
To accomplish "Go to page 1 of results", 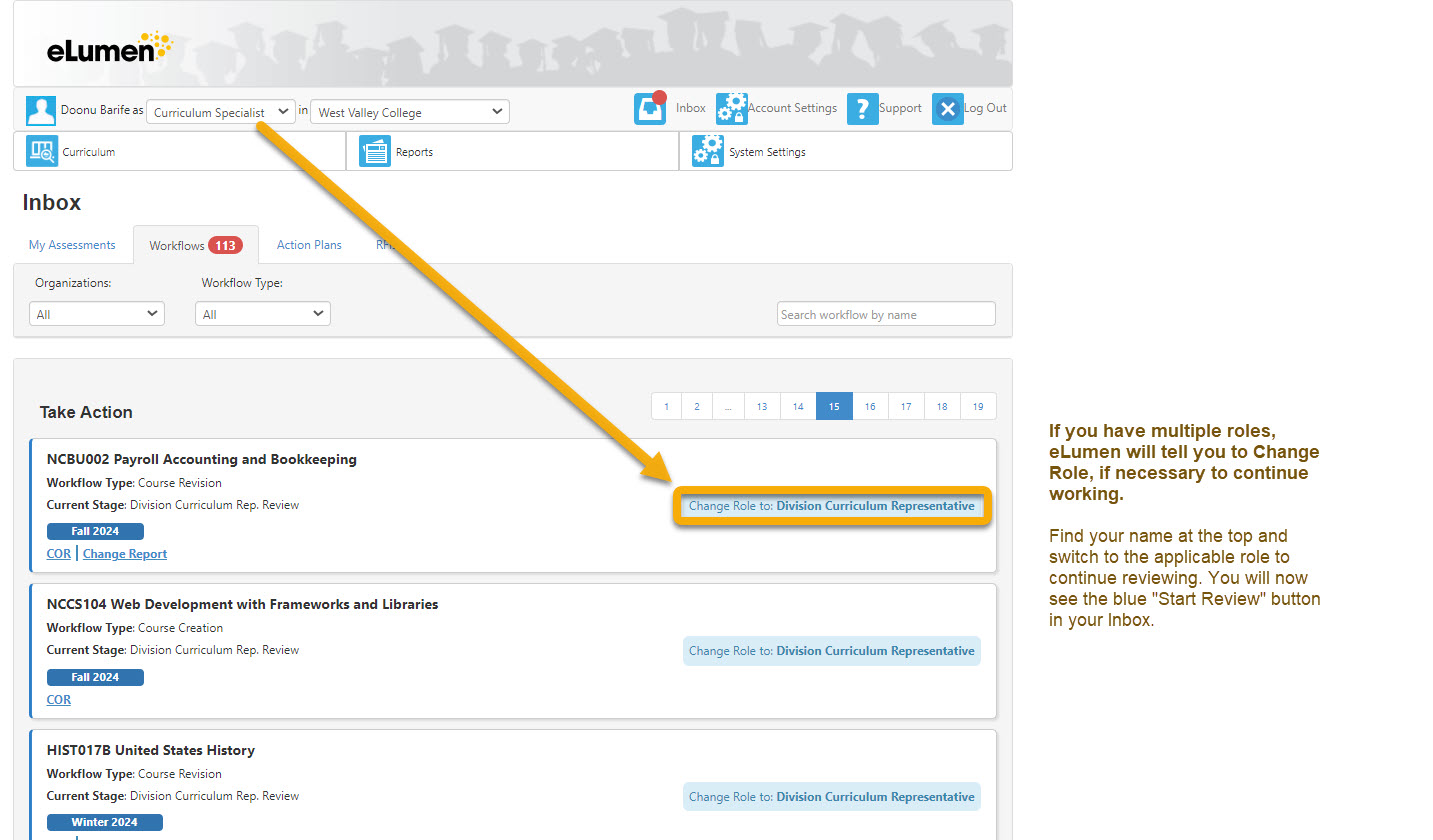I will tap(666, 406).
